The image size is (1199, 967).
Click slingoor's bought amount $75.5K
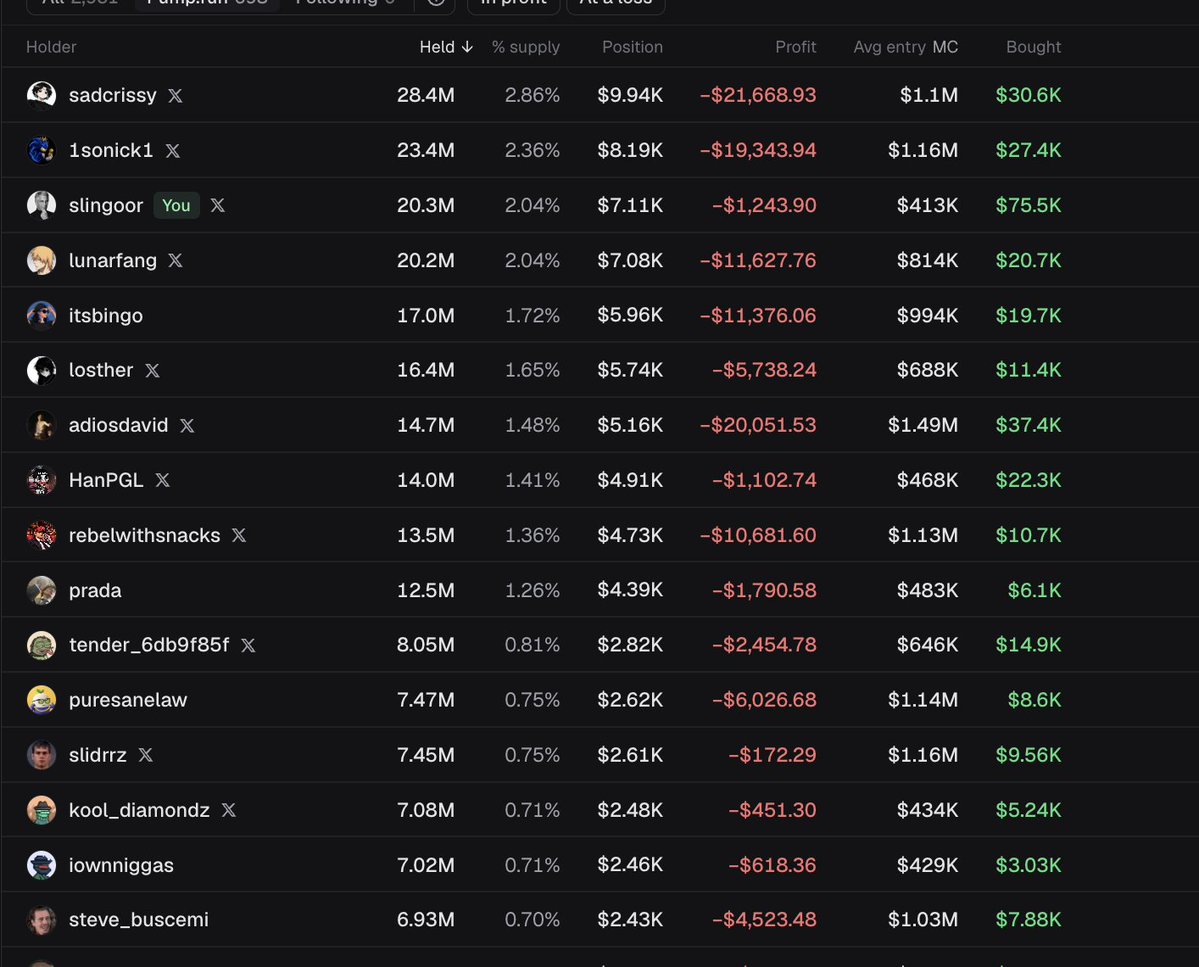tap(1028, 205)
